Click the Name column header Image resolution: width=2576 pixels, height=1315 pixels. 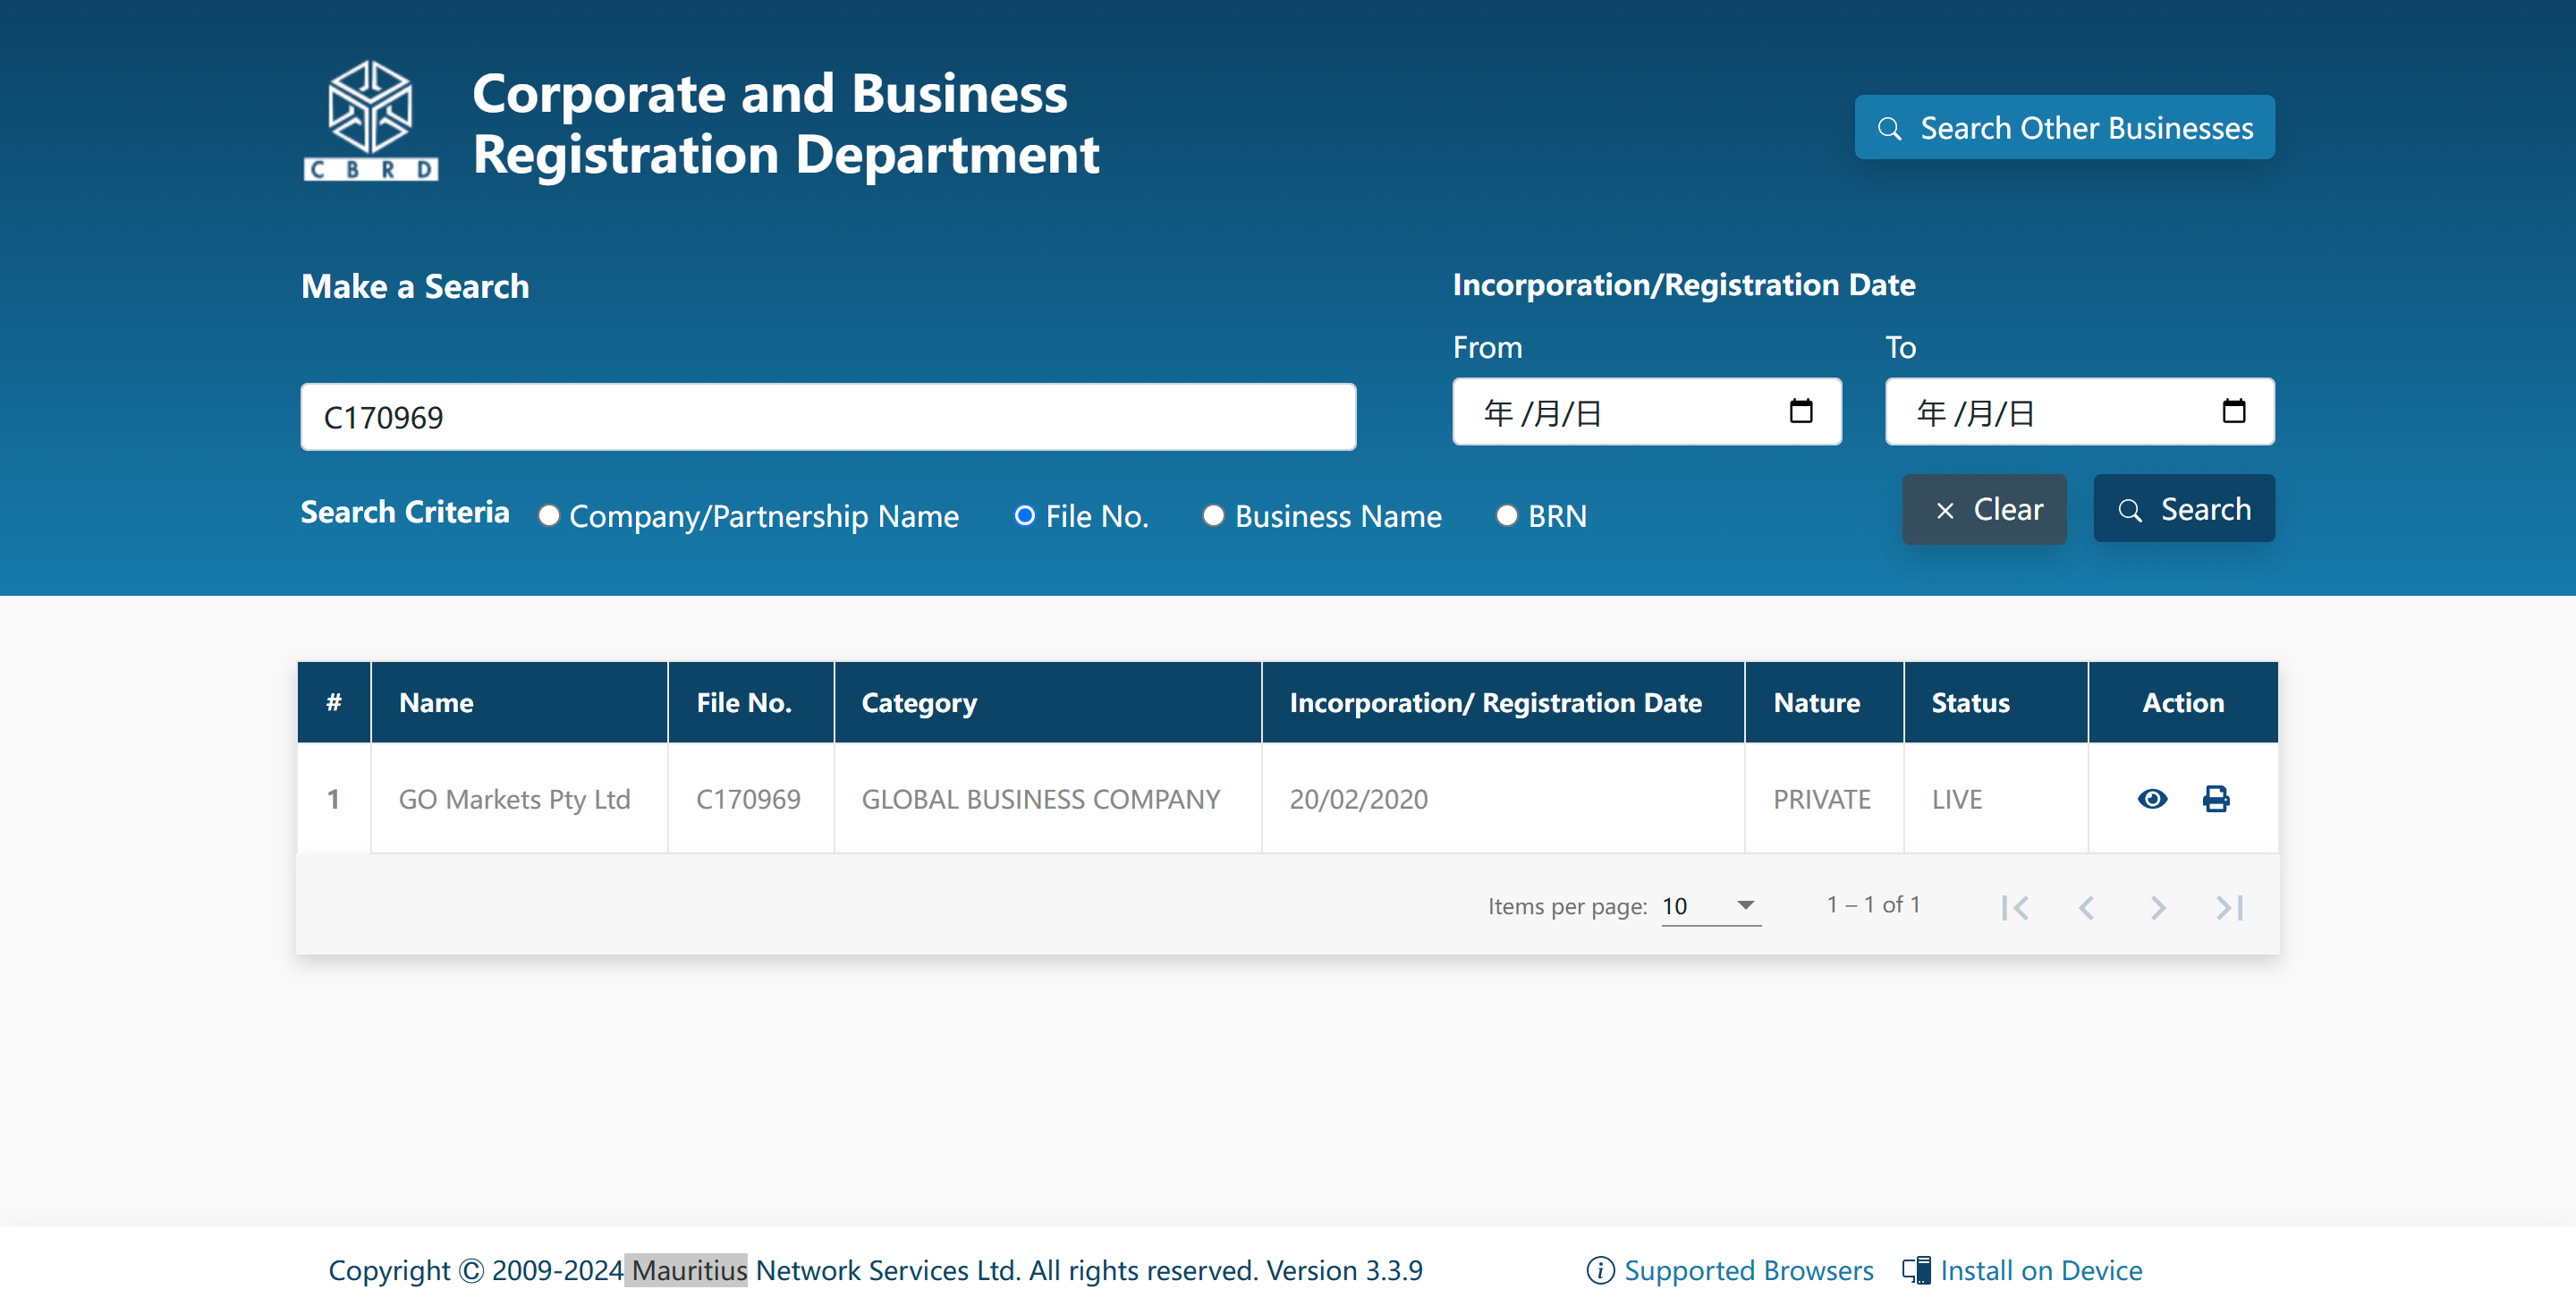(x=519, y=702)
